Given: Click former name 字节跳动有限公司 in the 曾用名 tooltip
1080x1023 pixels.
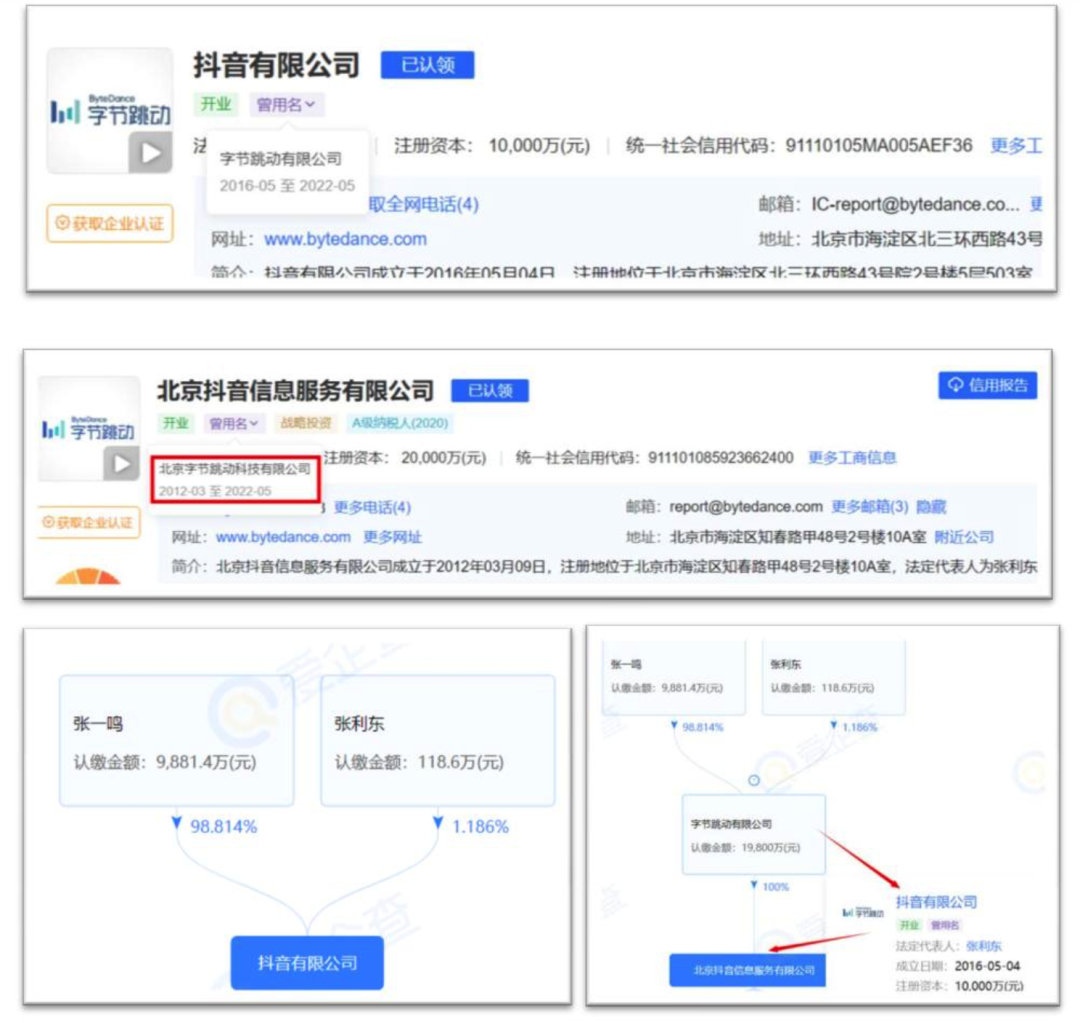Looking at the screenshot, I should pyautogui.click(x=281, y=159).
